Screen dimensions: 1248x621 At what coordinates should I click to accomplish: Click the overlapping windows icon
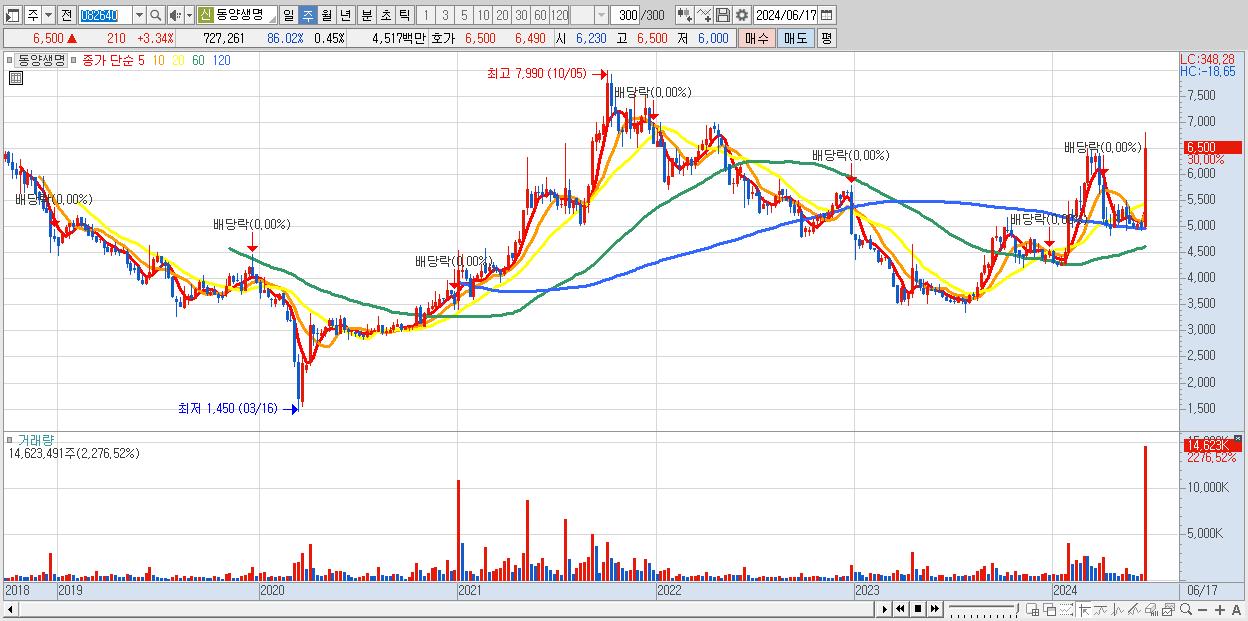pyautogui.click(x=1050, y=609)
